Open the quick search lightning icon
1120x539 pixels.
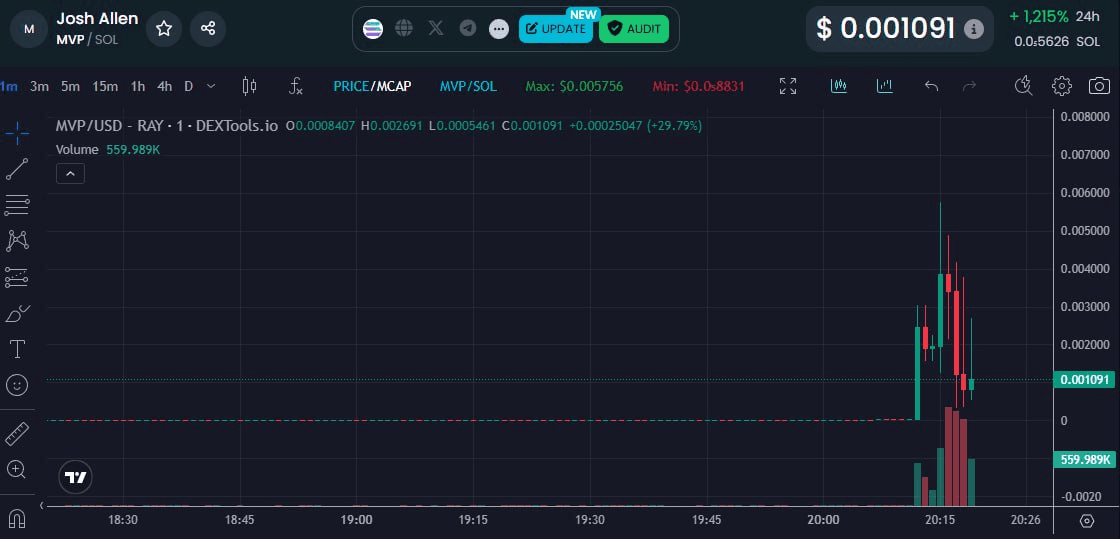coord(1024,86)
